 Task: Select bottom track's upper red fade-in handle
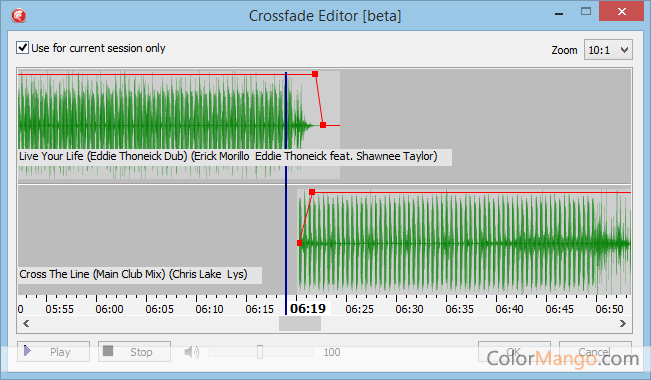(x=312, y=192)
